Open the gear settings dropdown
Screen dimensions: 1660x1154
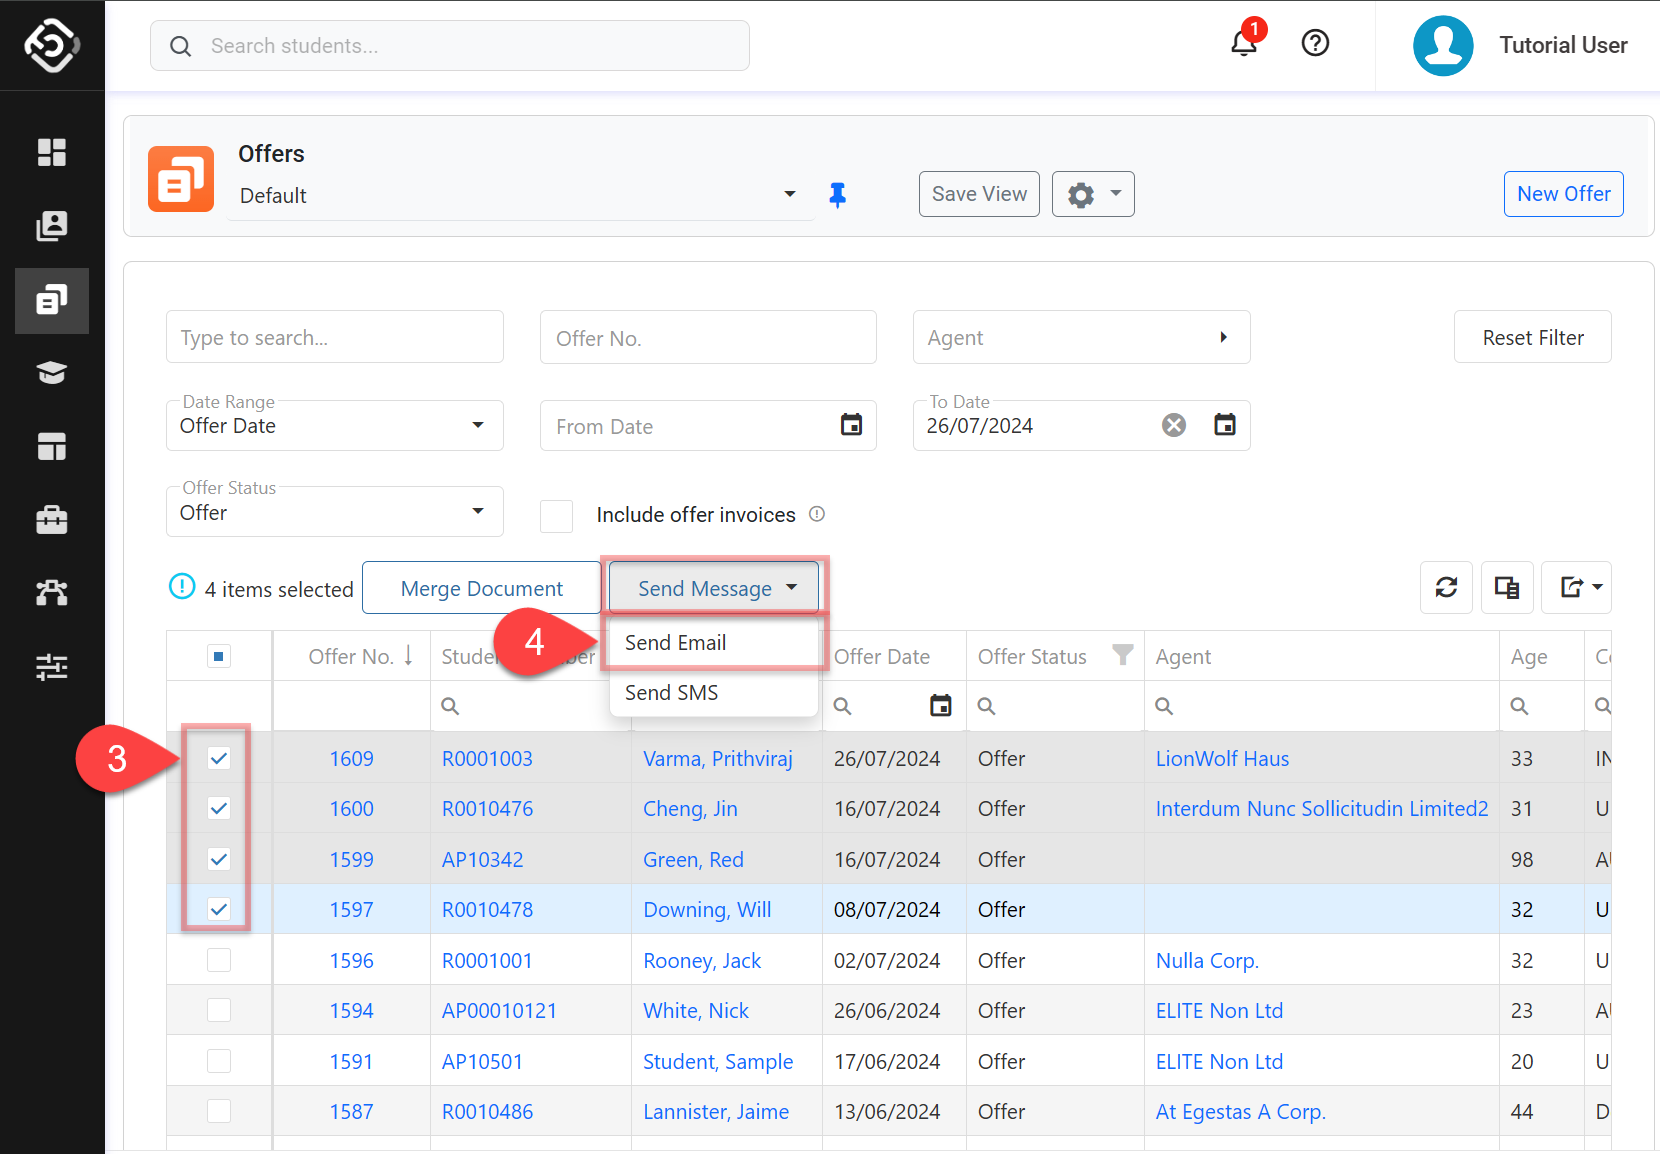pos(1093,194)
